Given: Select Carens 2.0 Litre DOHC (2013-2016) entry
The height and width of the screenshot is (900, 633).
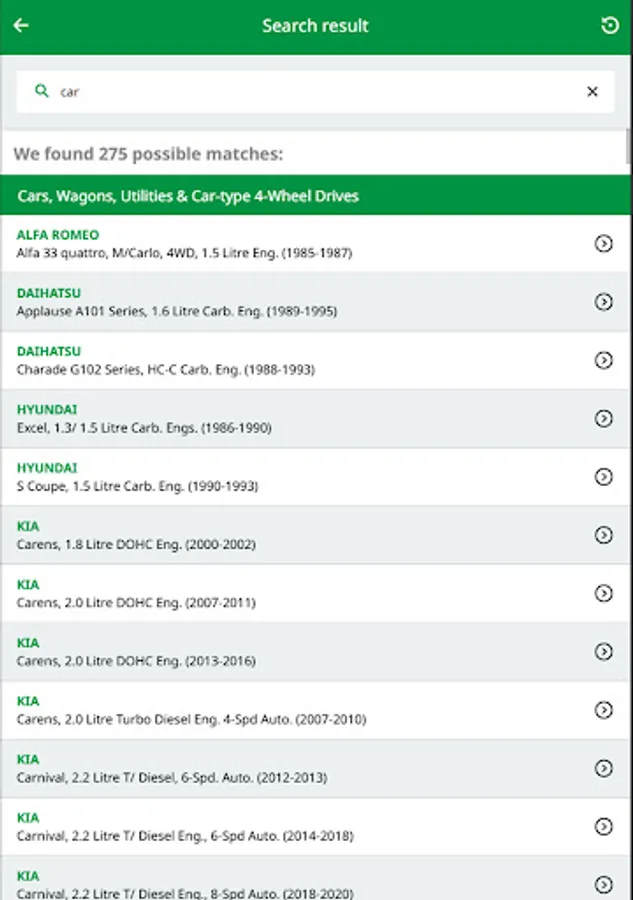Looking at the screenshot, I should (x=136, y=661).
